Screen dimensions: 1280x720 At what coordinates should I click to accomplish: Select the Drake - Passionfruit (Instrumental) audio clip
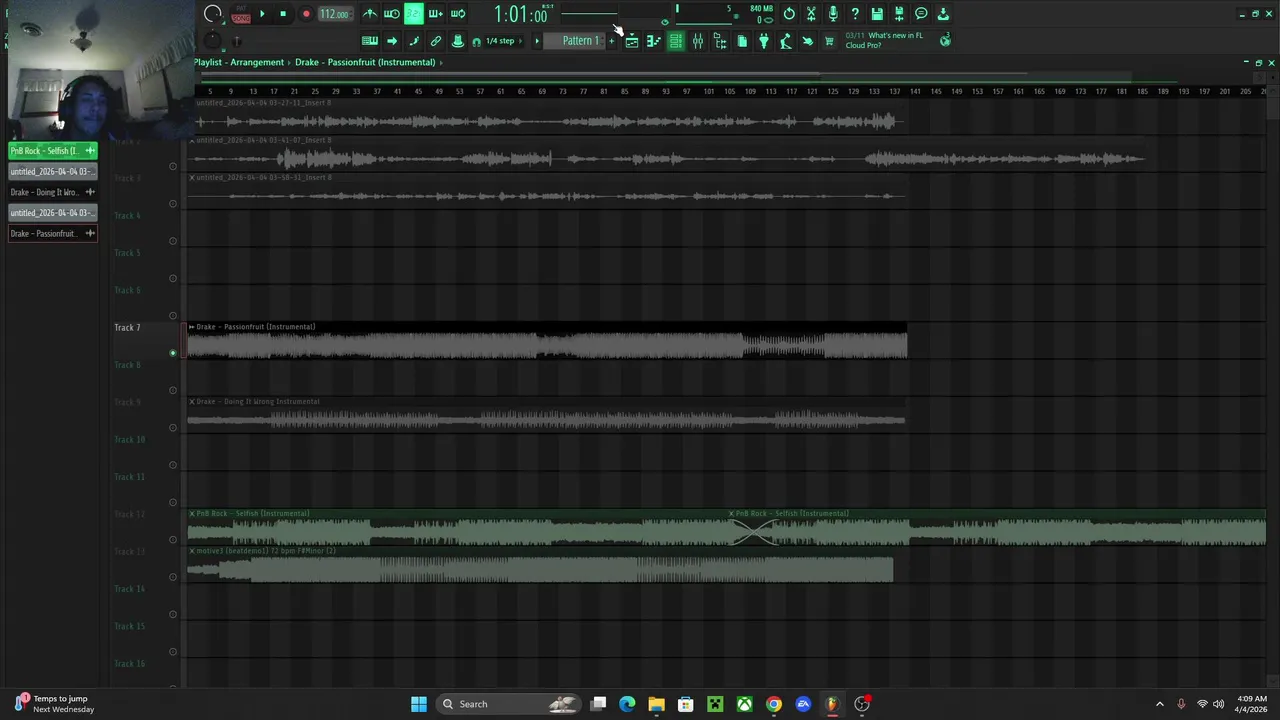[x=547, y=341]
